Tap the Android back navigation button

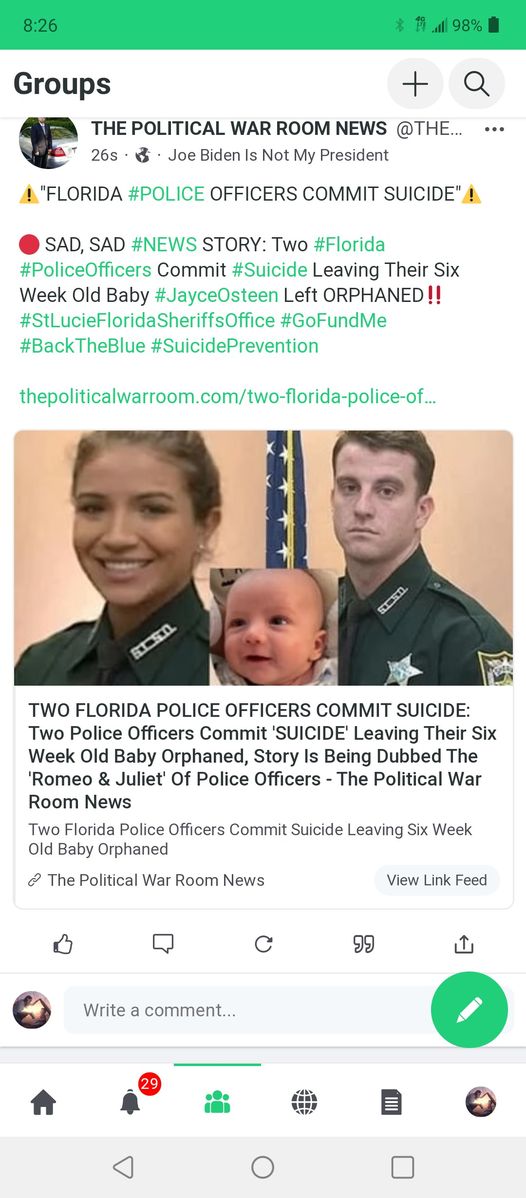coord(123,1167)
